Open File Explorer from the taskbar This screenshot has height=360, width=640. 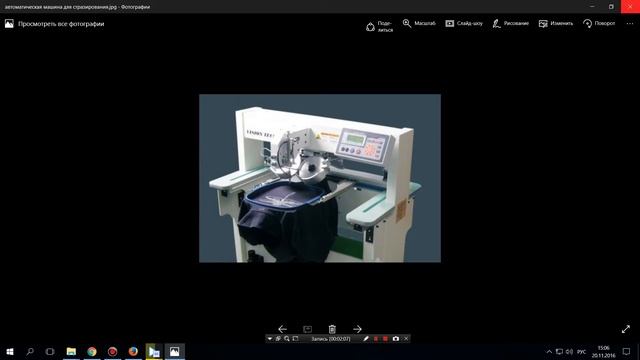click(x=71, y=351)
